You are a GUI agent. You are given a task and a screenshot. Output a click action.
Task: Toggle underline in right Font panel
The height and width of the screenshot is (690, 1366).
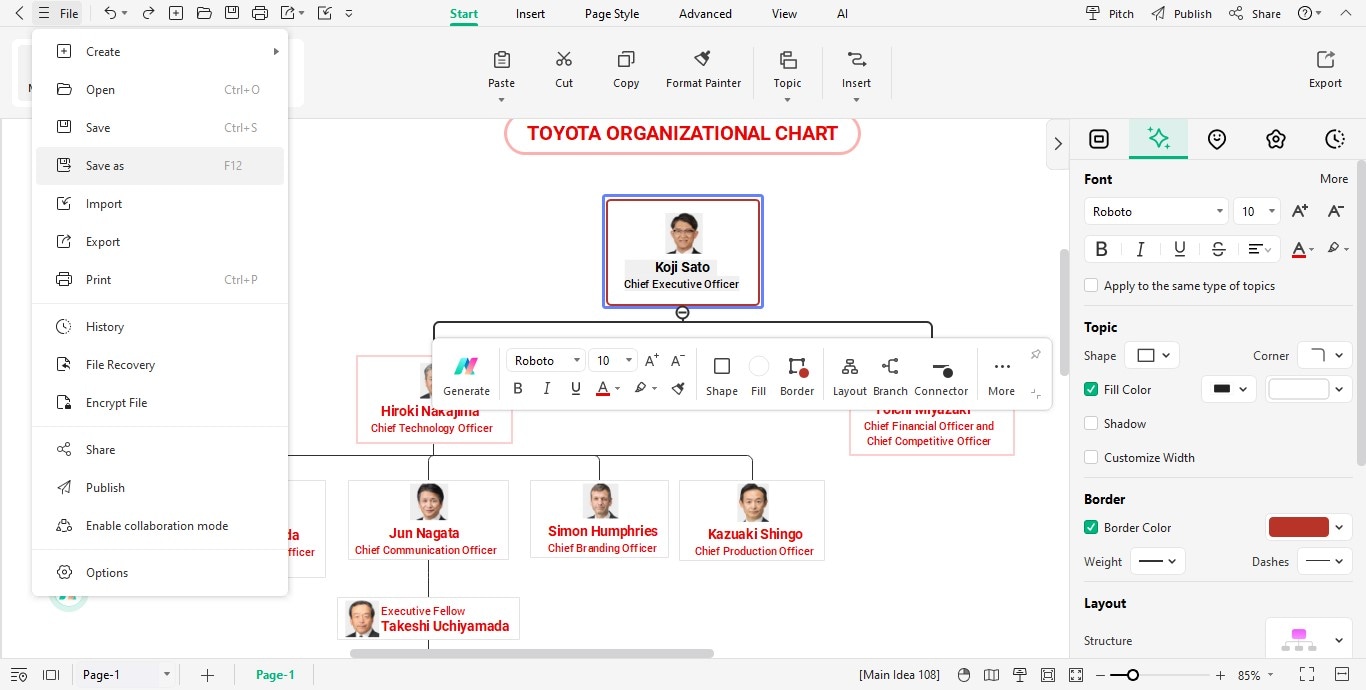pyautogui.click(x=1179, y=249)
